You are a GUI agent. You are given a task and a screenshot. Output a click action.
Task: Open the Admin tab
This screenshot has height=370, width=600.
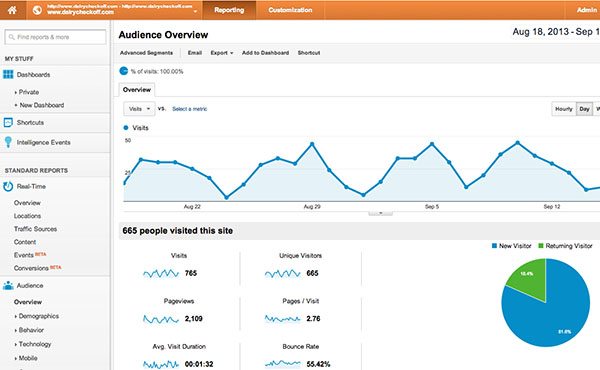(x=587, y=10)
